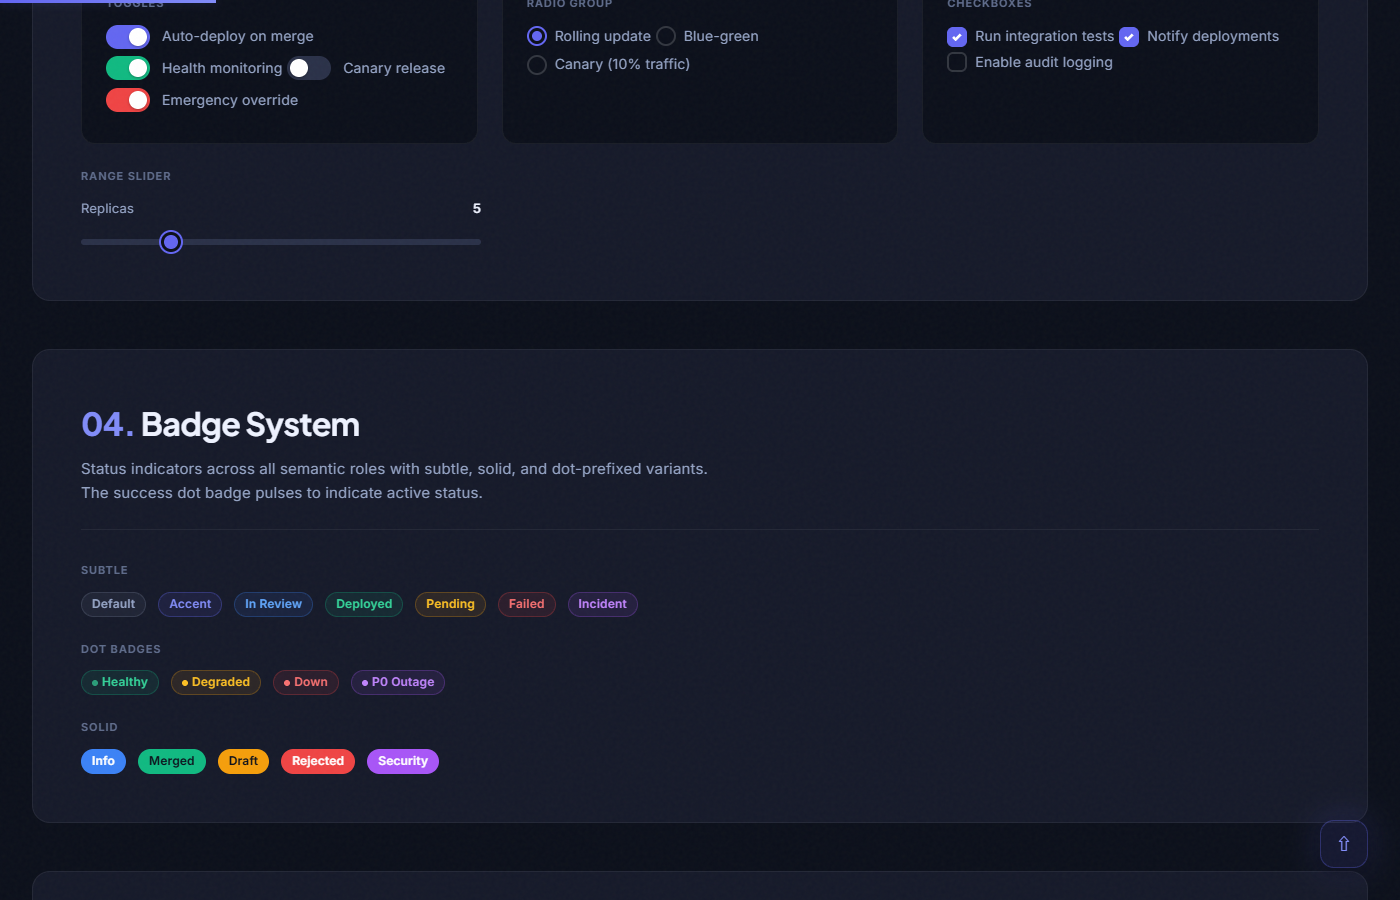
Task: Enable the Canary release toggle
Action: [309, 68]
